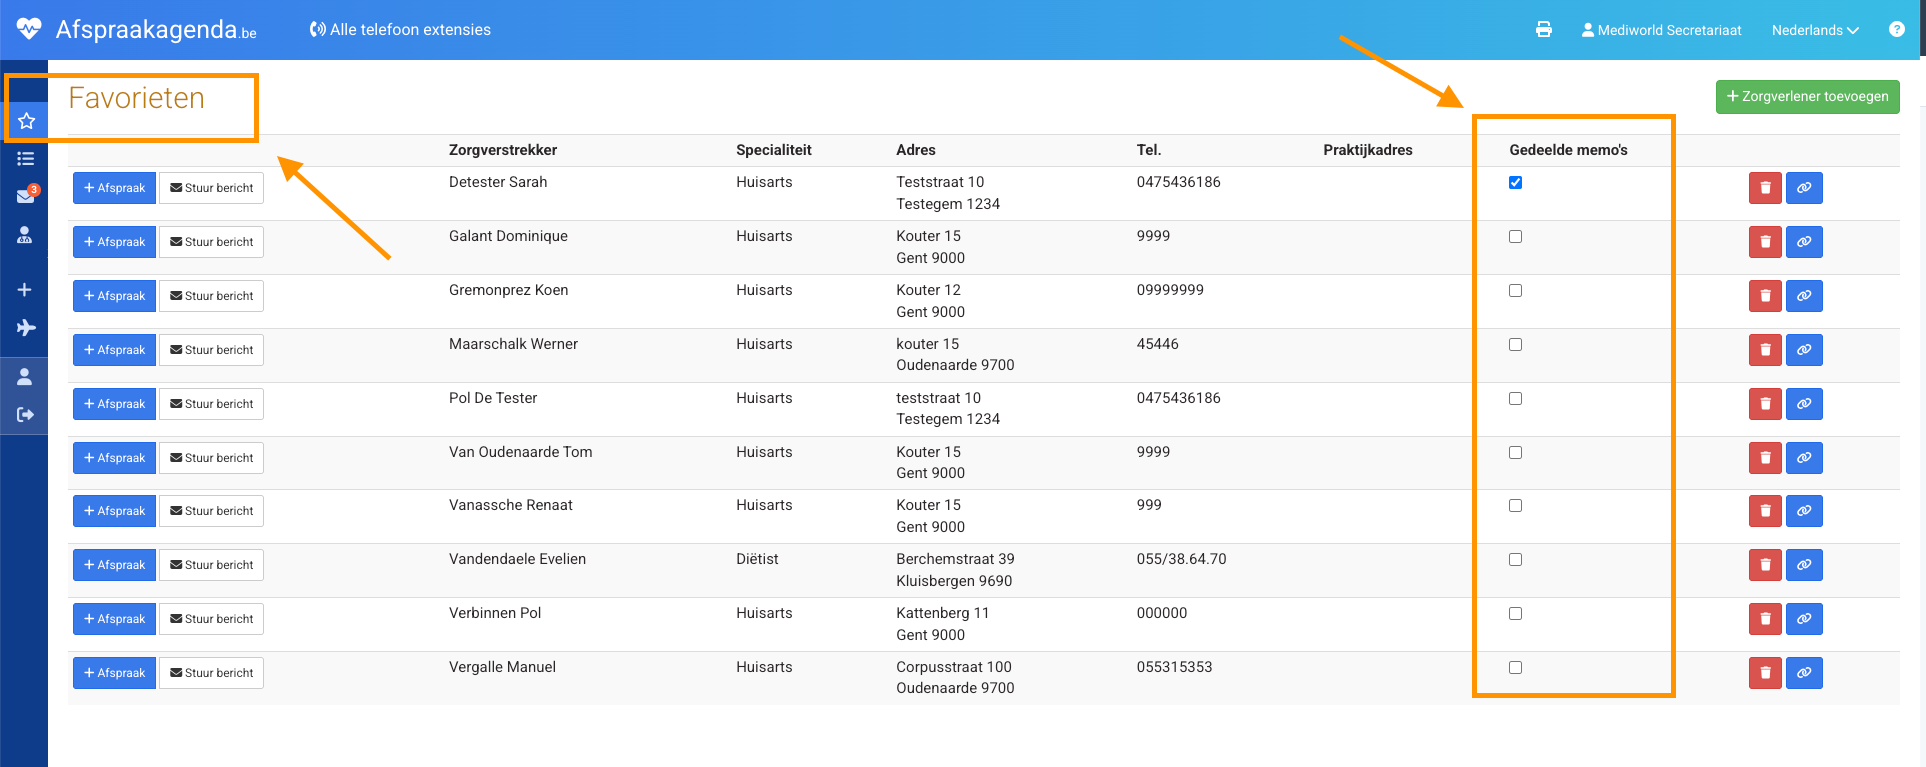This screenshot has width=1926, height=767.
Task: Delete Detester Sarah with trash icon
Action: click(x=1765, y=188)
